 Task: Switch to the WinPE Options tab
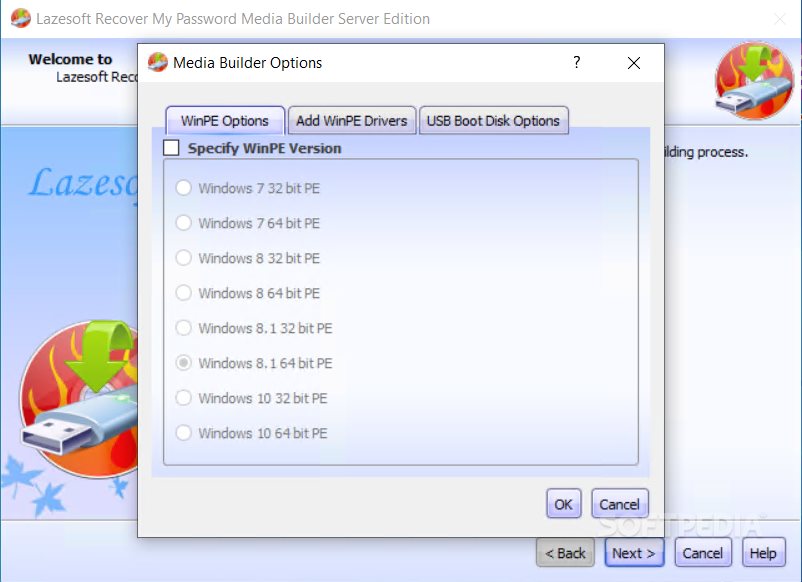coord(225,121)
